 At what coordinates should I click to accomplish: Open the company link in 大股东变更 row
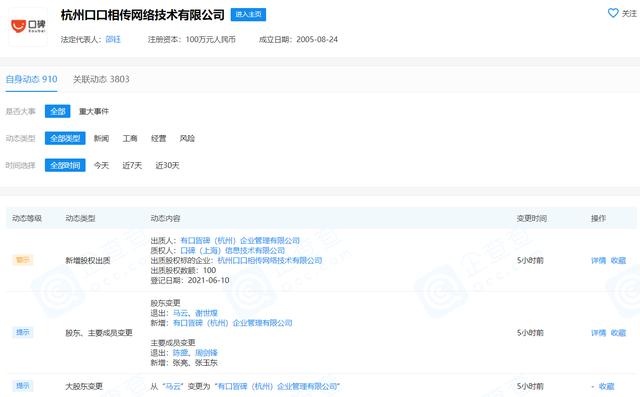(277, 386)
